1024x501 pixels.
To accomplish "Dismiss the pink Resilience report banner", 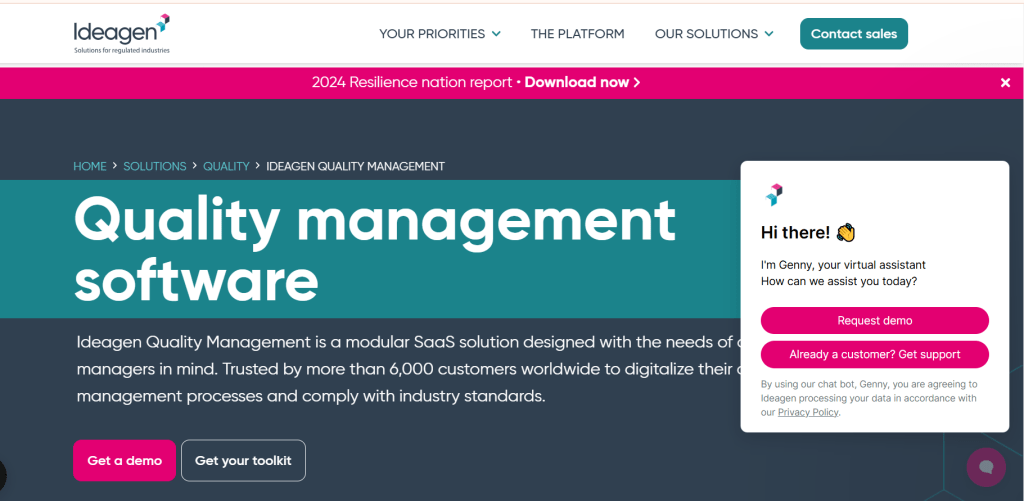I will click(x=1005, y=83).
